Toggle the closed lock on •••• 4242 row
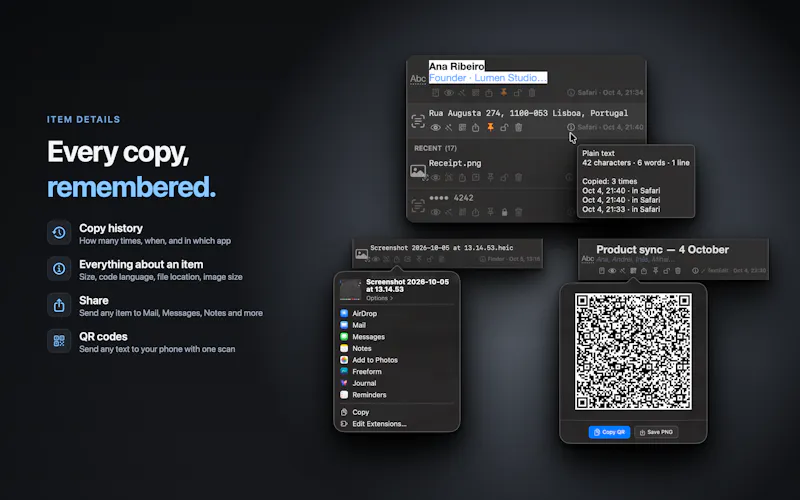Image resolution: width=800 pixels, height=500 pixels. (505, 212)
